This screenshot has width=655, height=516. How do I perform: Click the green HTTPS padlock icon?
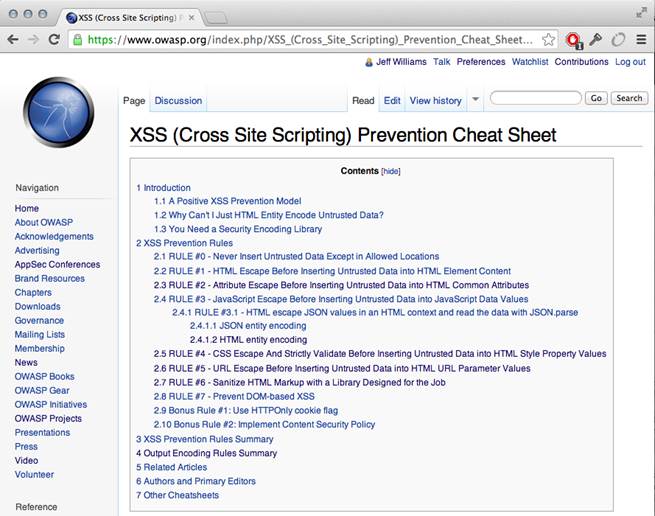coord(79,40)
